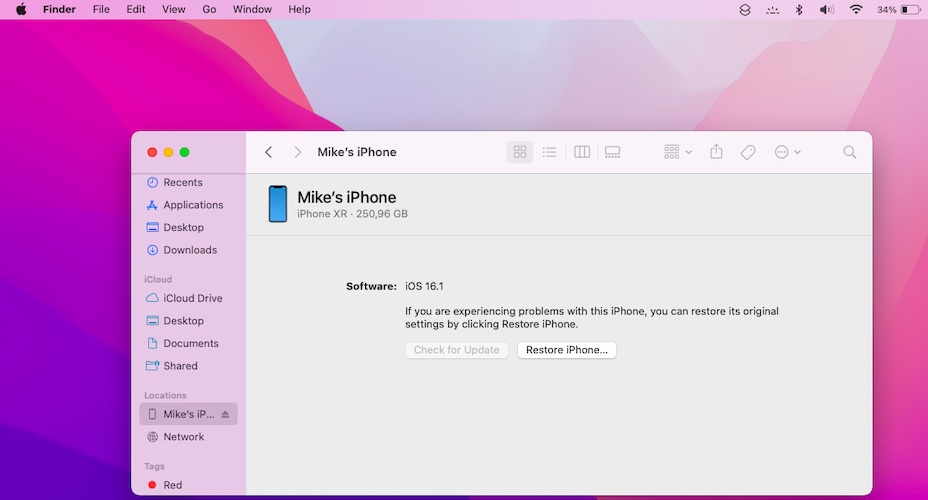Screen dimensions: 928x500
Task: Switch to gallery view
Action: click(x=613, y=152)
